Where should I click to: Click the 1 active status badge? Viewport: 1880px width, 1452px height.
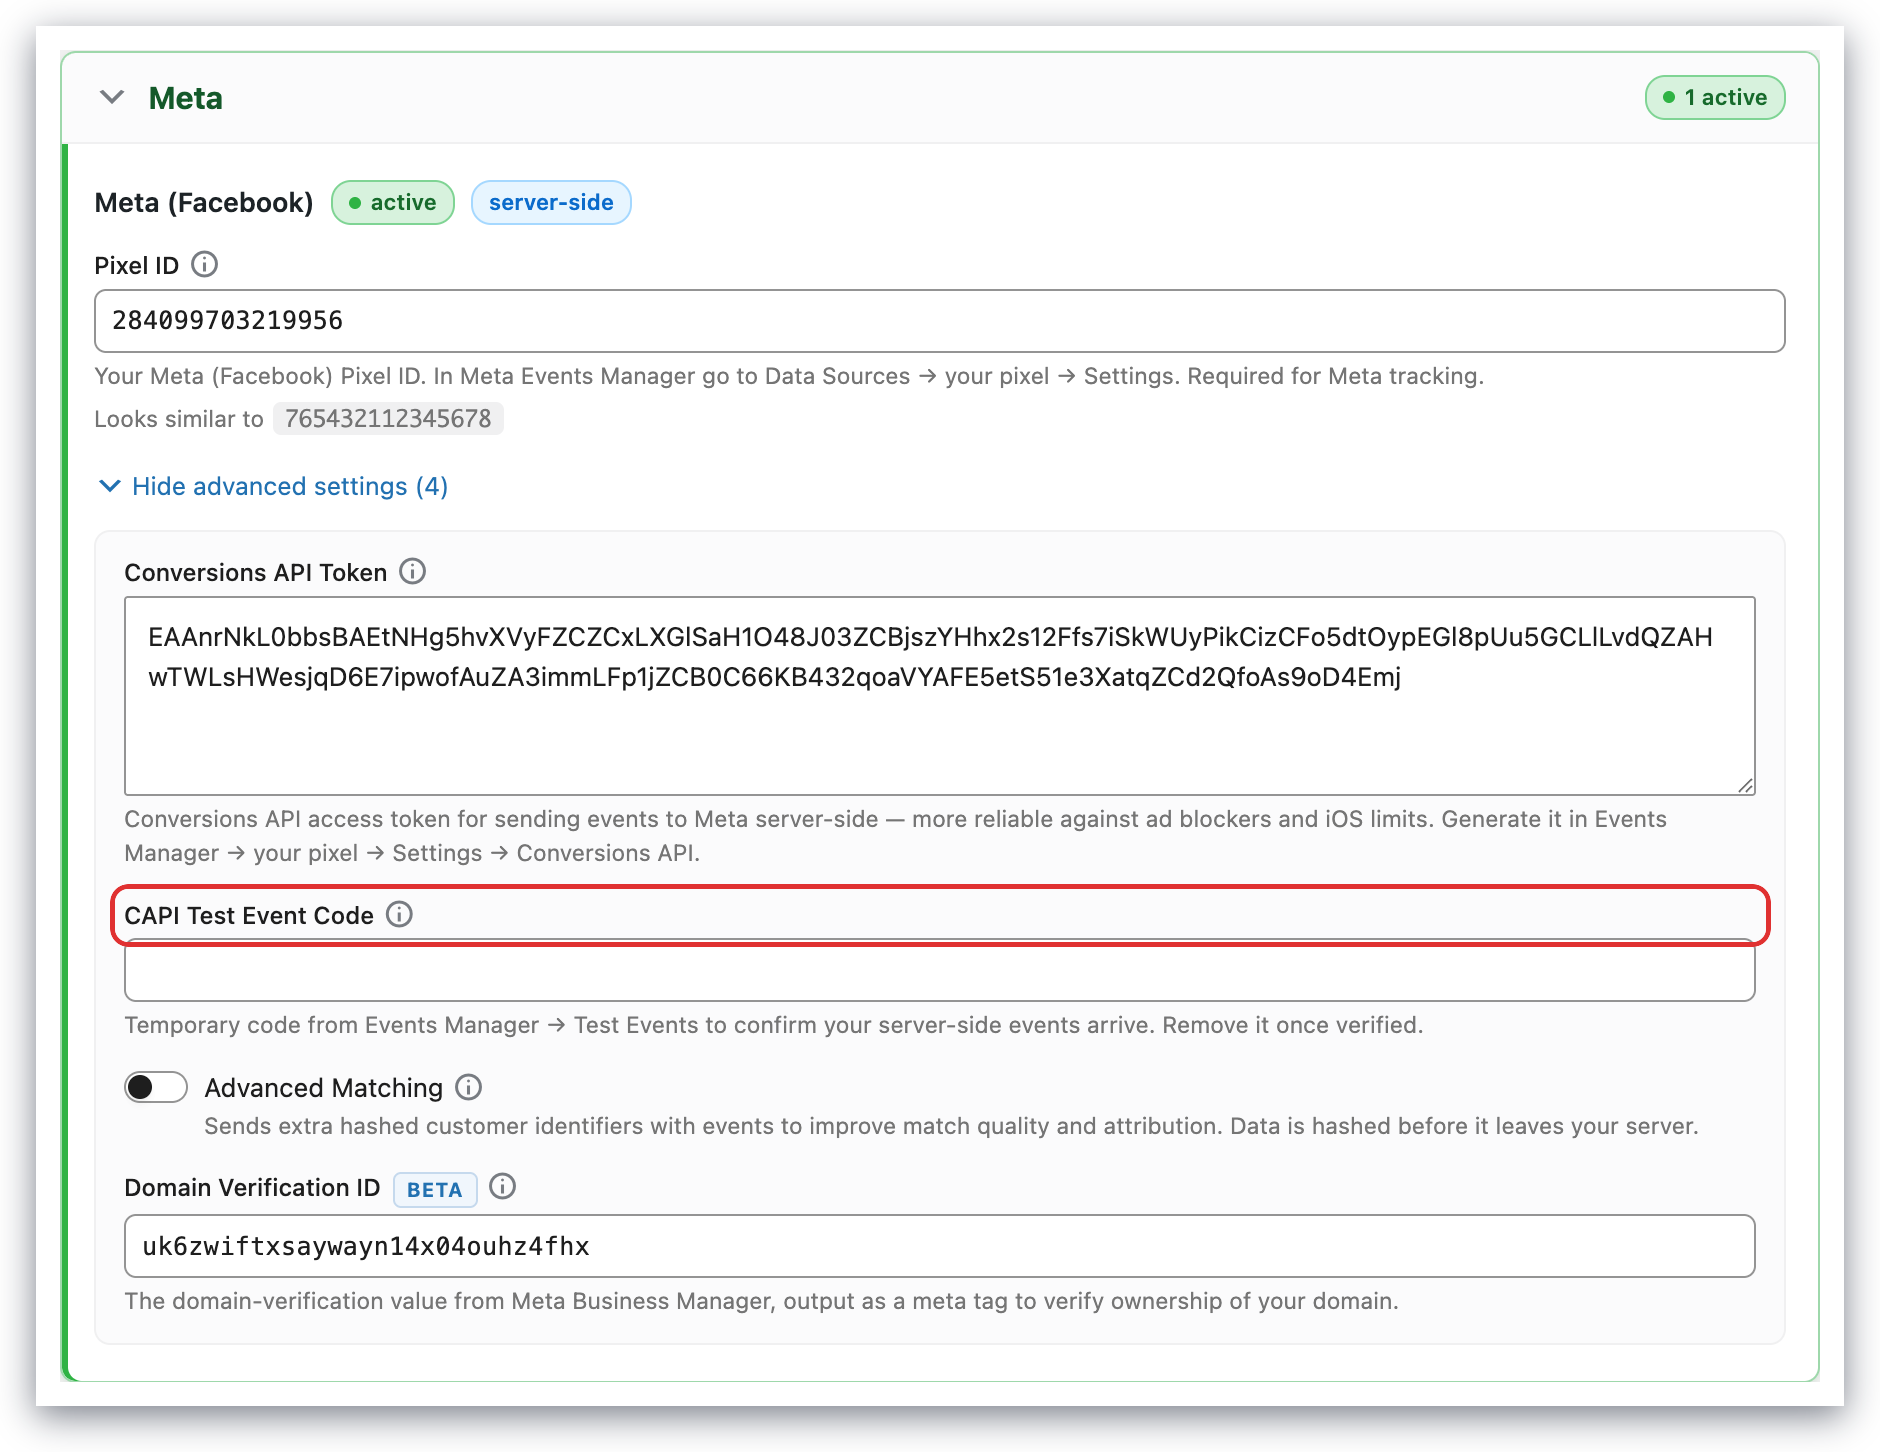pyautogui.click(x=1715, y=97)
